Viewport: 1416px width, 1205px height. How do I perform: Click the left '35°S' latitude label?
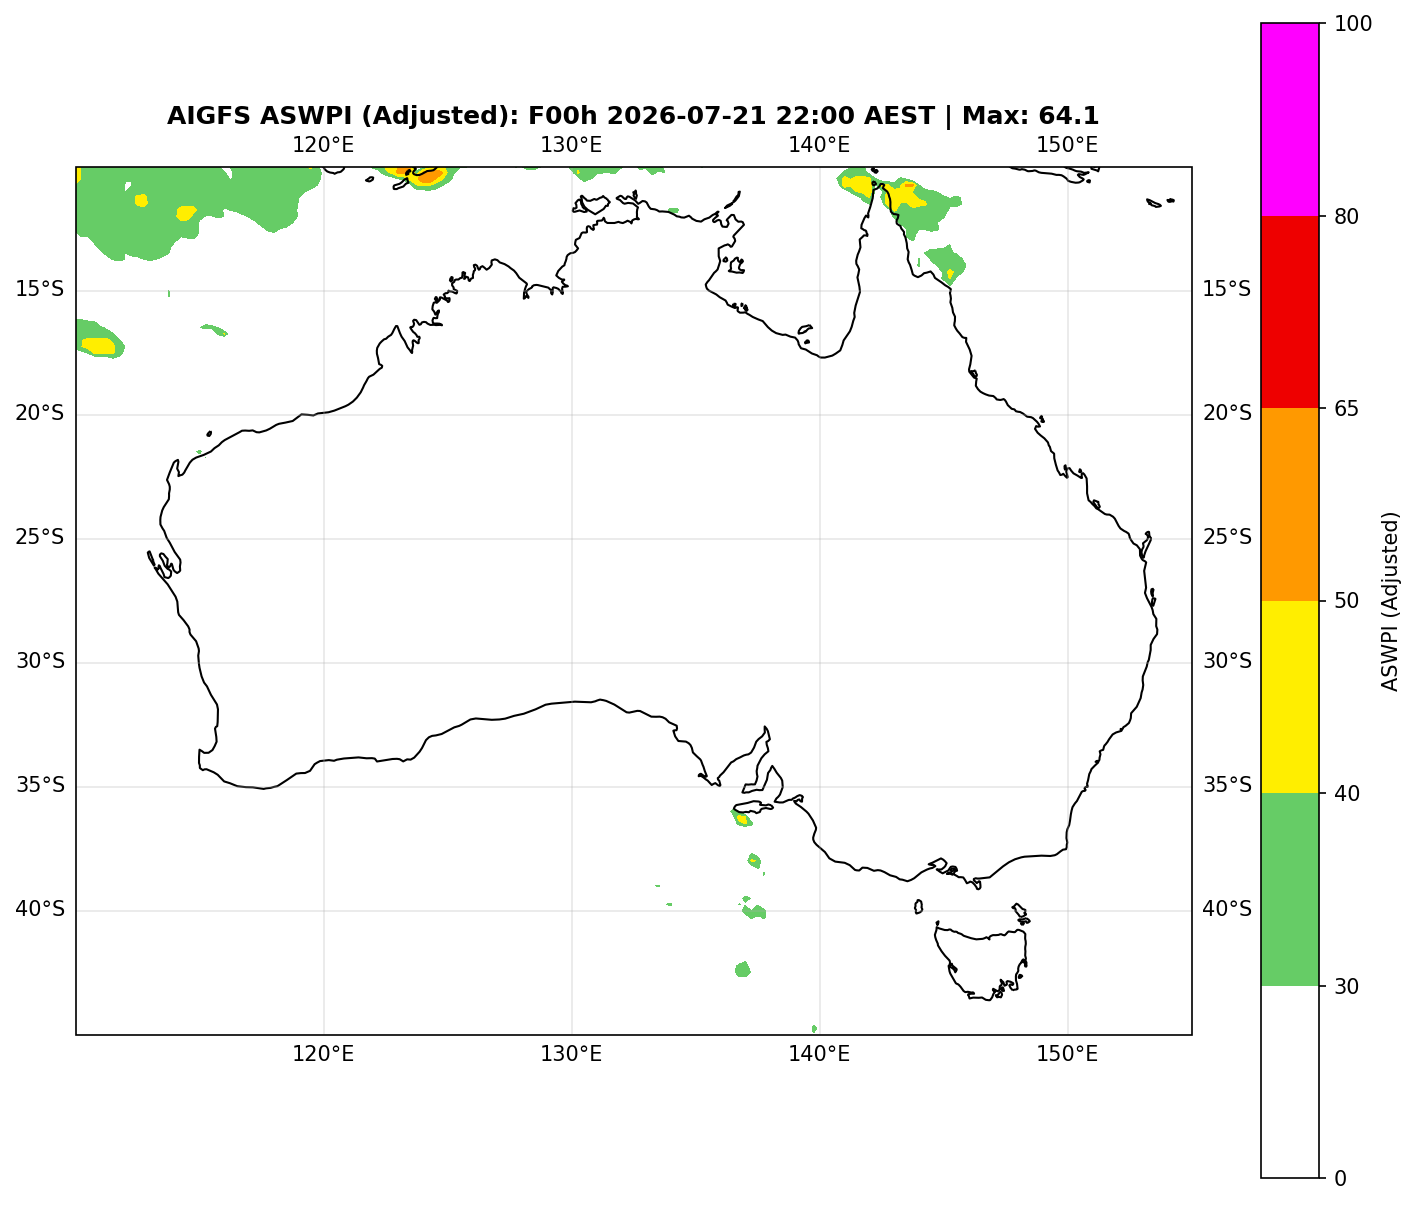click(x=40, y=786)
